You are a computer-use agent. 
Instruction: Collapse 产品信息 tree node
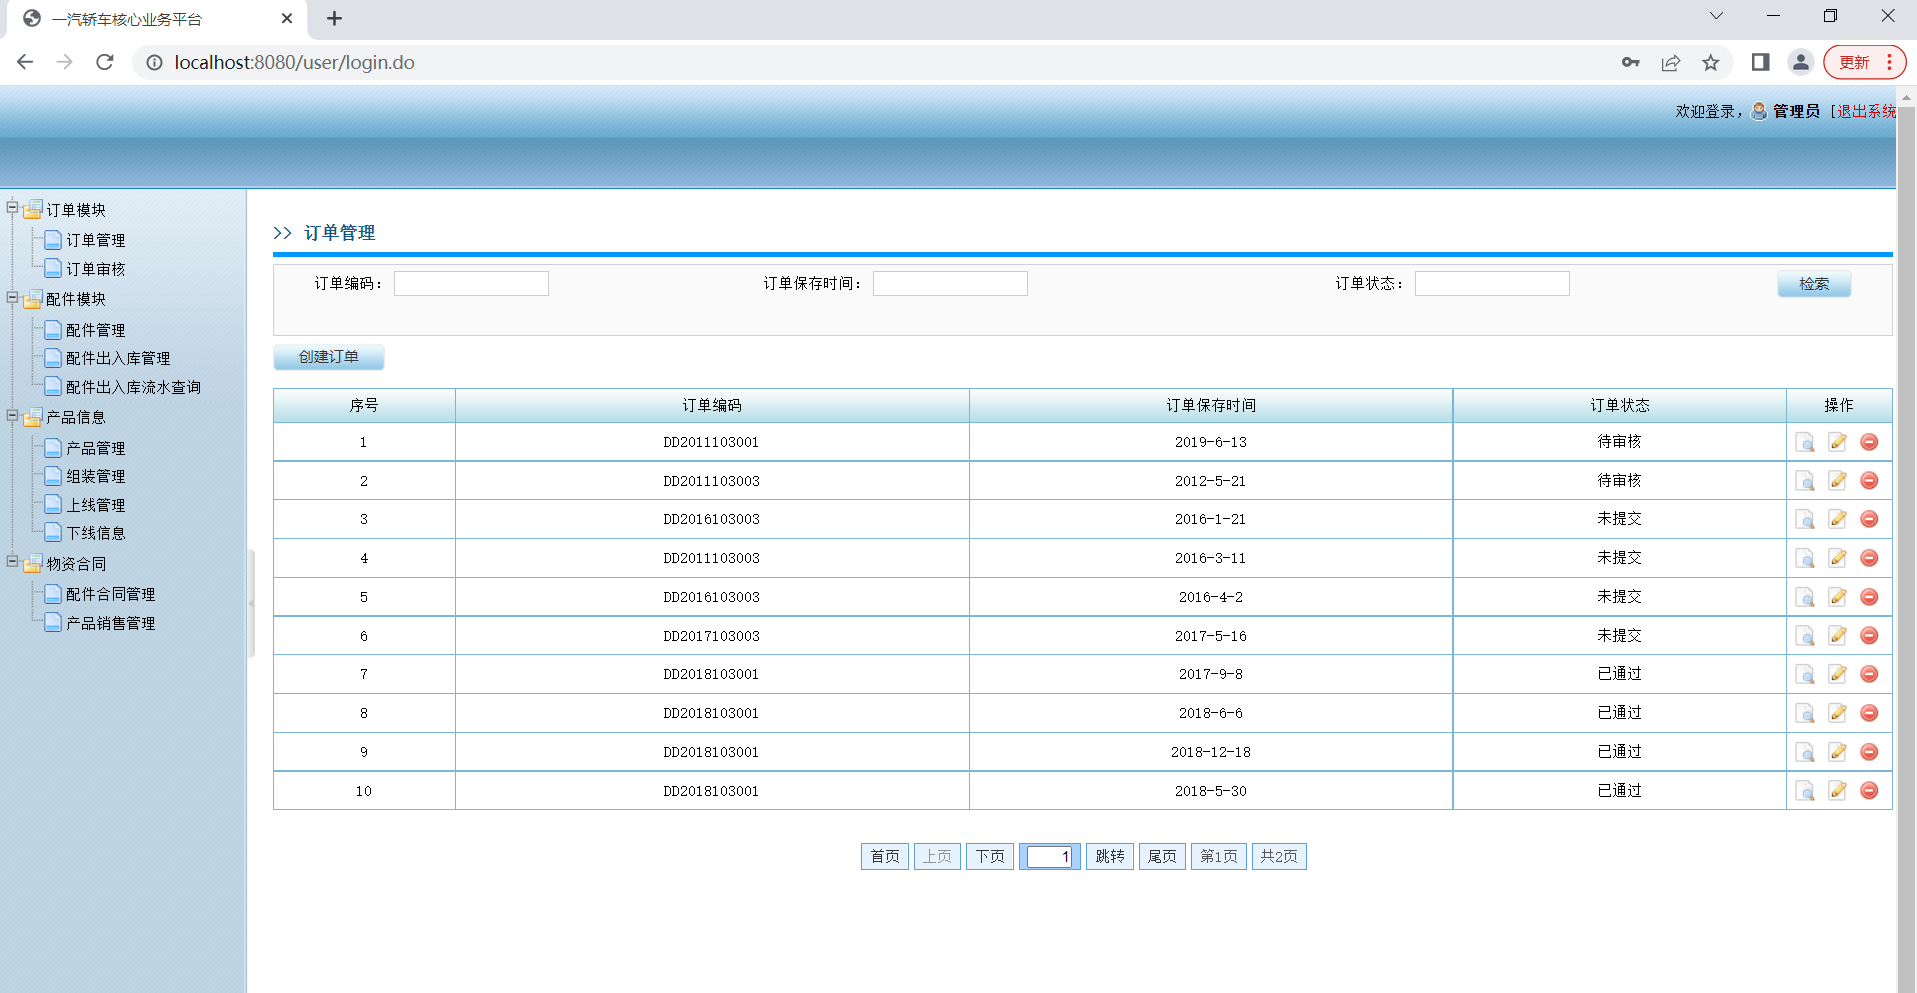click(x=12, y=415)
